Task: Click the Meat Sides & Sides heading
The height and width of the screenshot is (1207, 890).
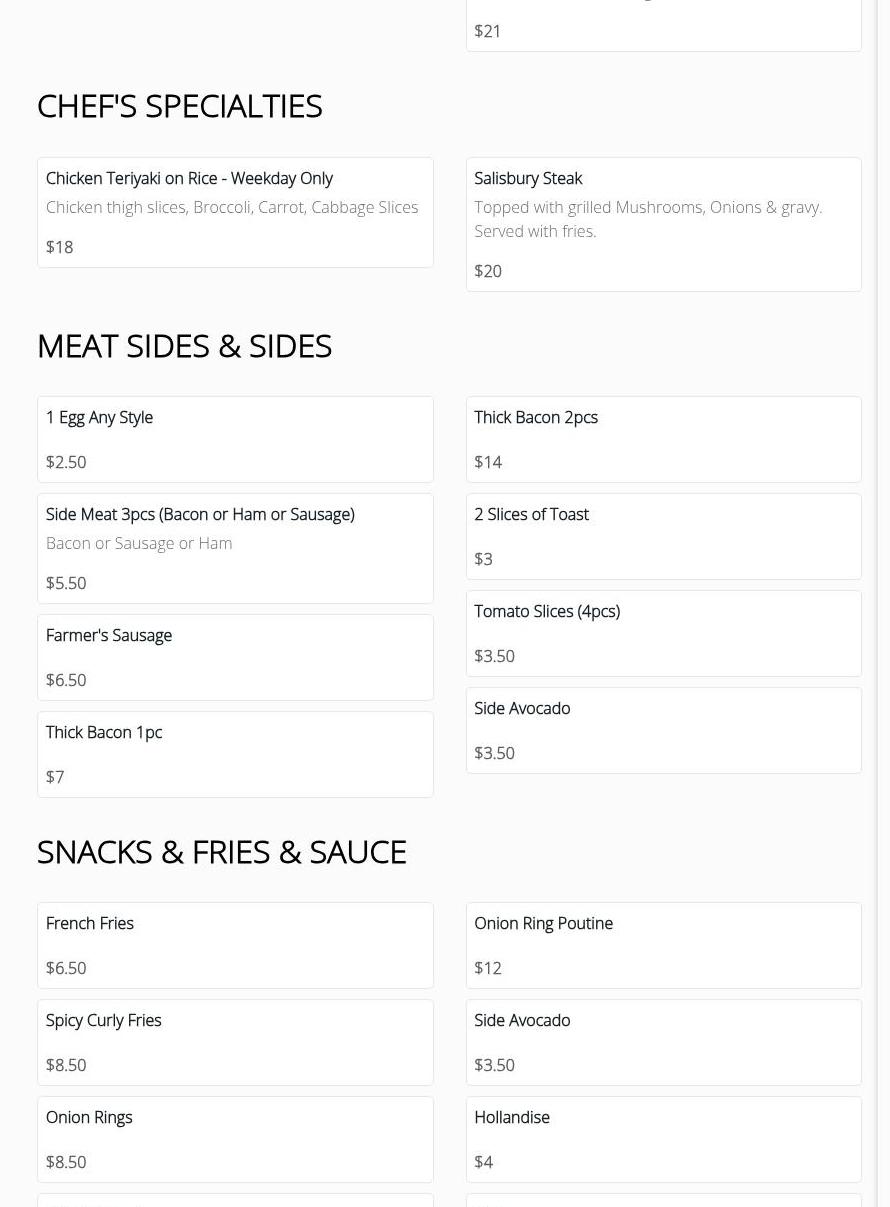Action: pyautogui.click(x=184, y=346)
